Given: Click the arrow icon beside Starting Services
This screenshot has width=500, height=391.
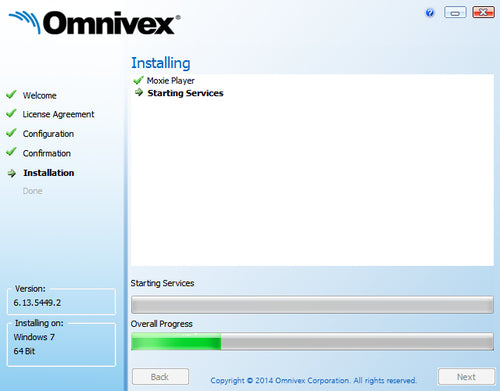Looking at the screenshot, I should point(139,92).
